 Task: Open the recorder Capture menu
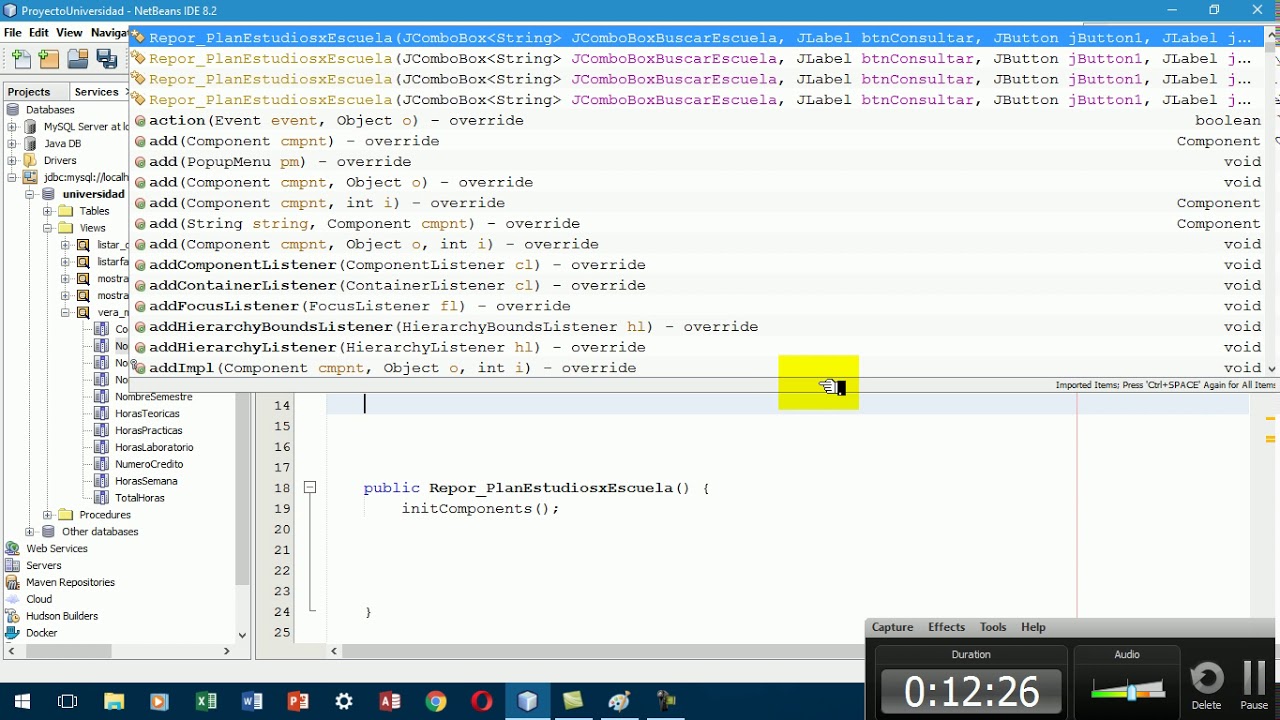pos(892,627)
